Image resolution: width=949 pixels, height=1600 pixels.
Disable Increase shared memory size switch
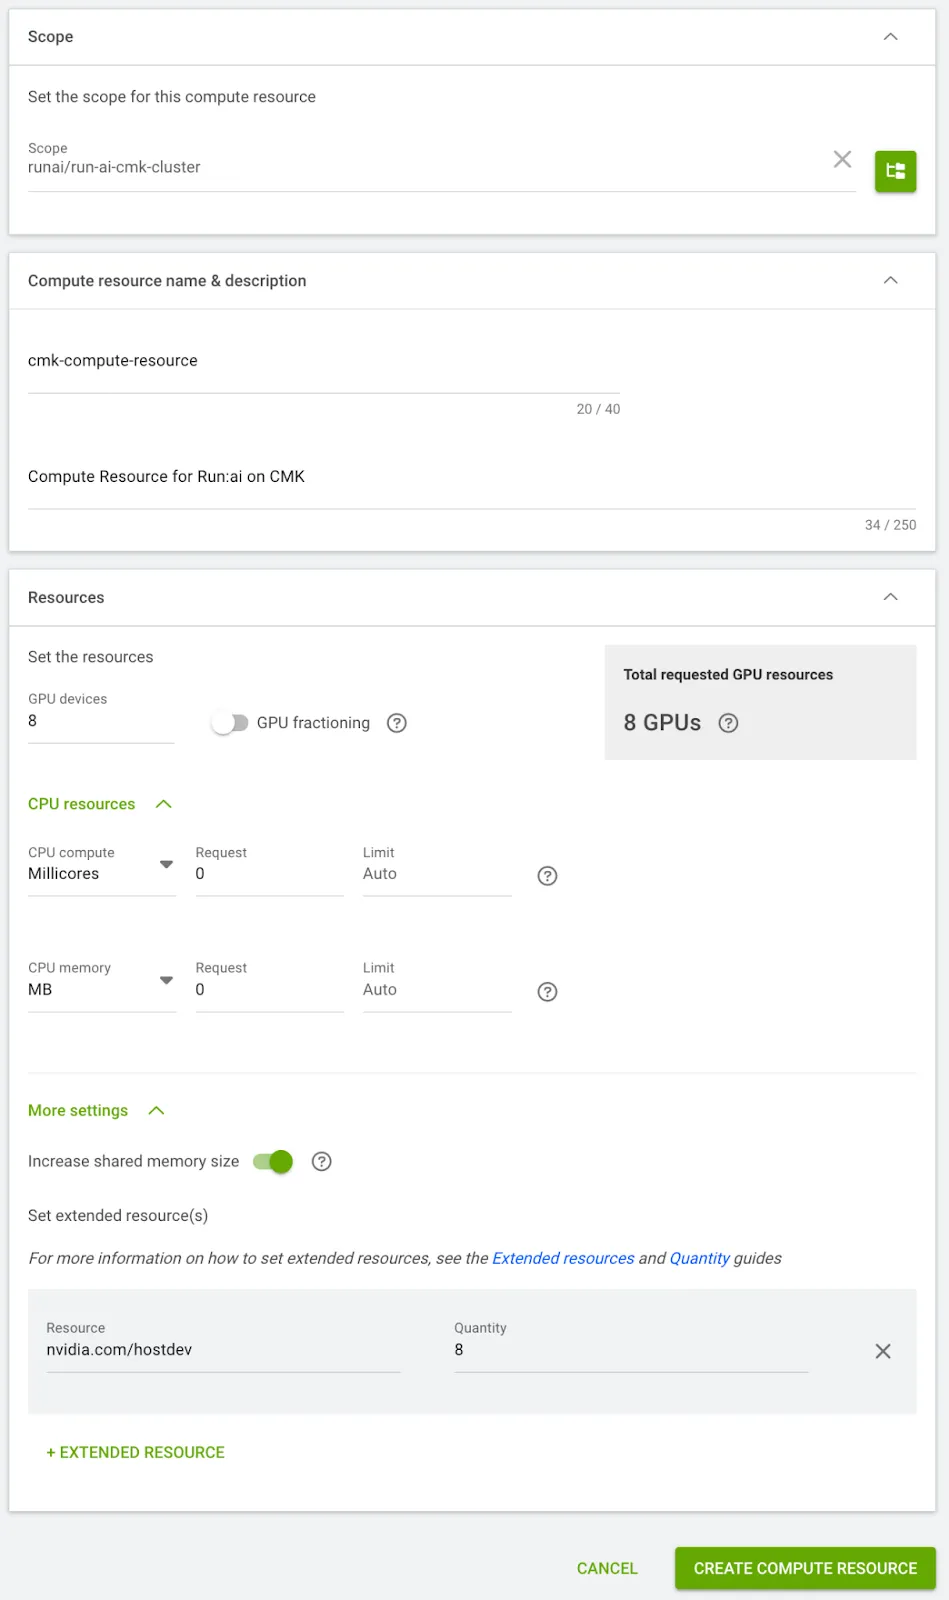tap(273, 1161)
